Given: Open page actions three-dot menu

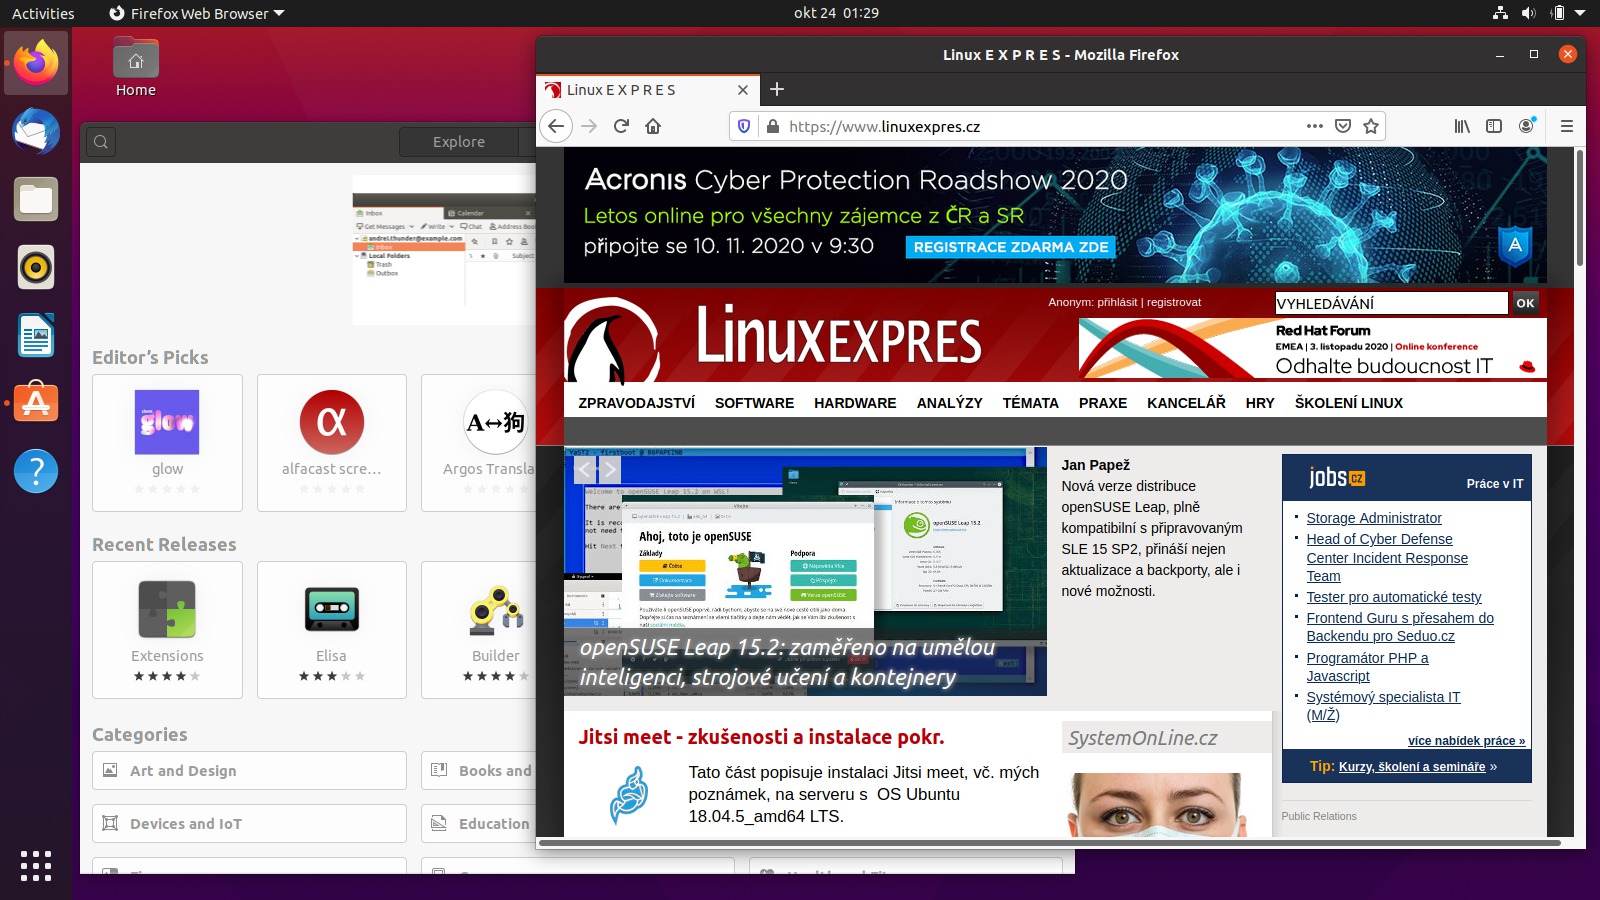Looking at the screenshot, I should (x=1315, y=126).
